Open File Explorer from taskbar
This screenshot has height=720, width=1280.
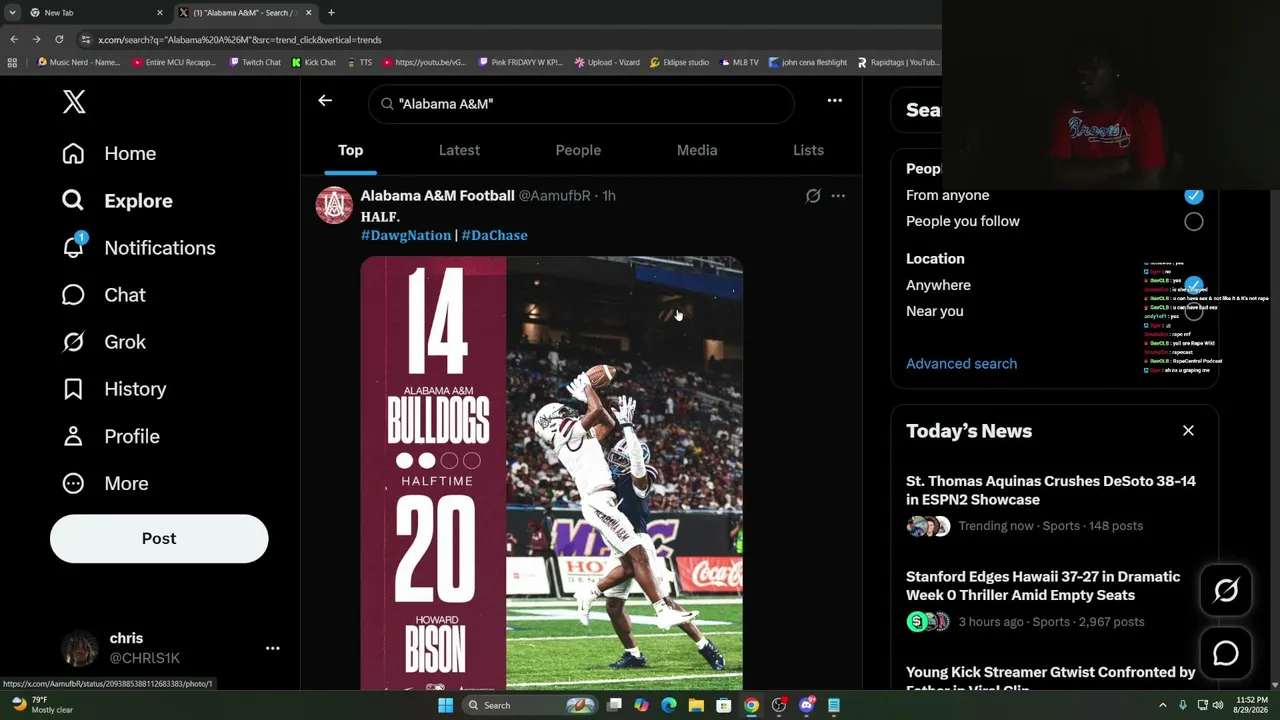tap(696, 705)
